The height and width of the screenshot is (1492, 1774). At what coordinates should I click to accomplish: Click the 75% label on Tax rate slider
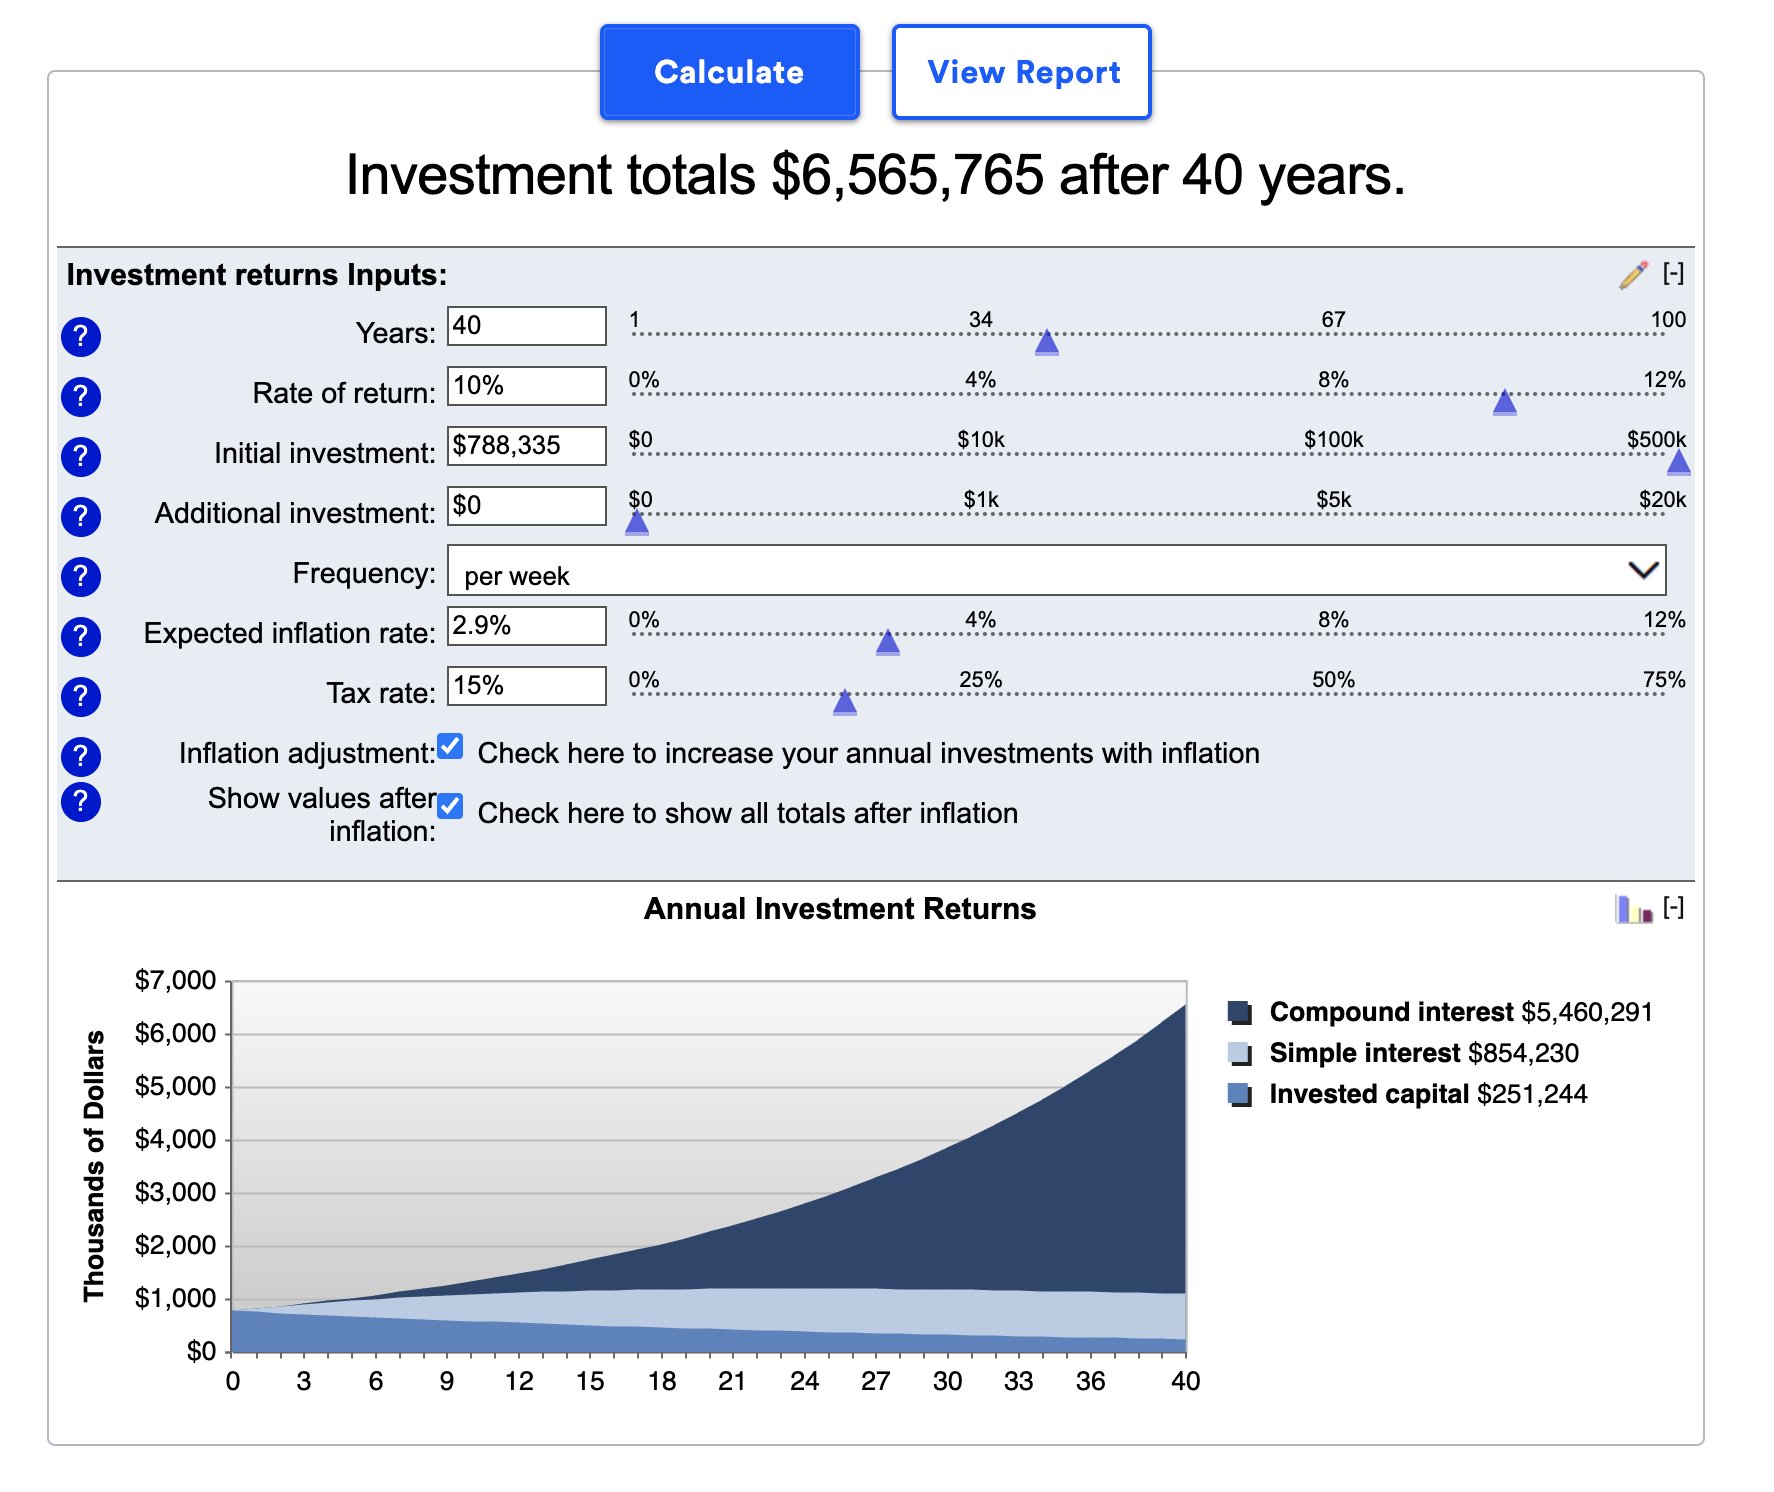1664,679
